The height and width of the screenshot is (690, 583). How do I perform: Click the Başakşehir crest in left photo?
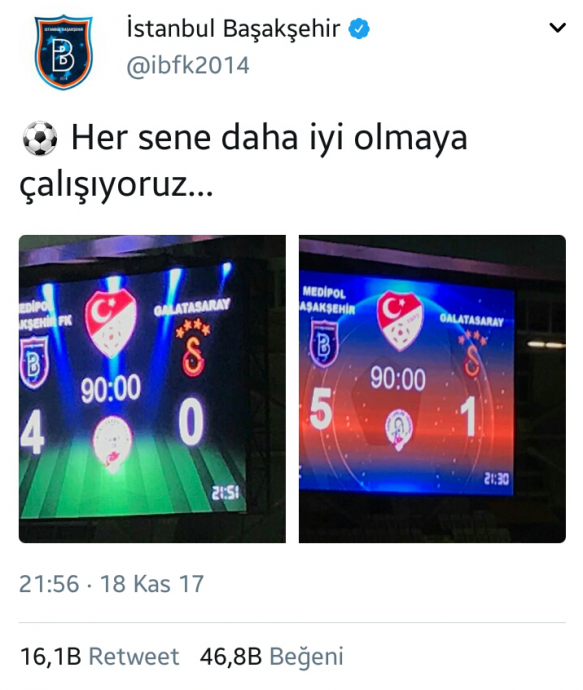click(33, 363)
